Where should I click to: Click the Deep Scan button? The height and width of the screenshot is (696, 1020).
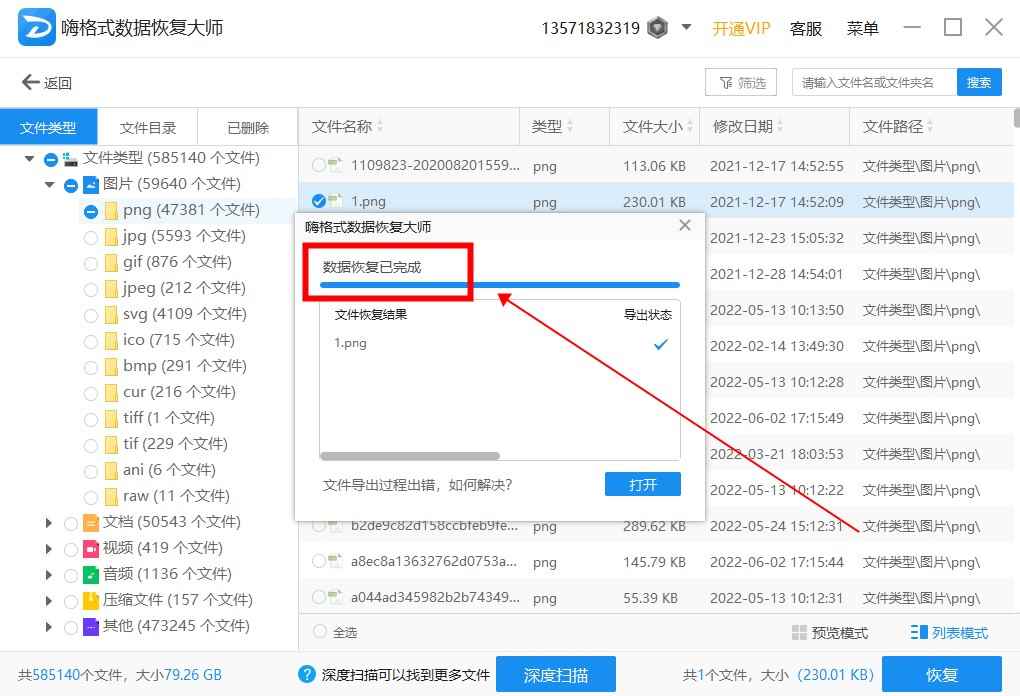pyautogui.click(x=555, y=675)
